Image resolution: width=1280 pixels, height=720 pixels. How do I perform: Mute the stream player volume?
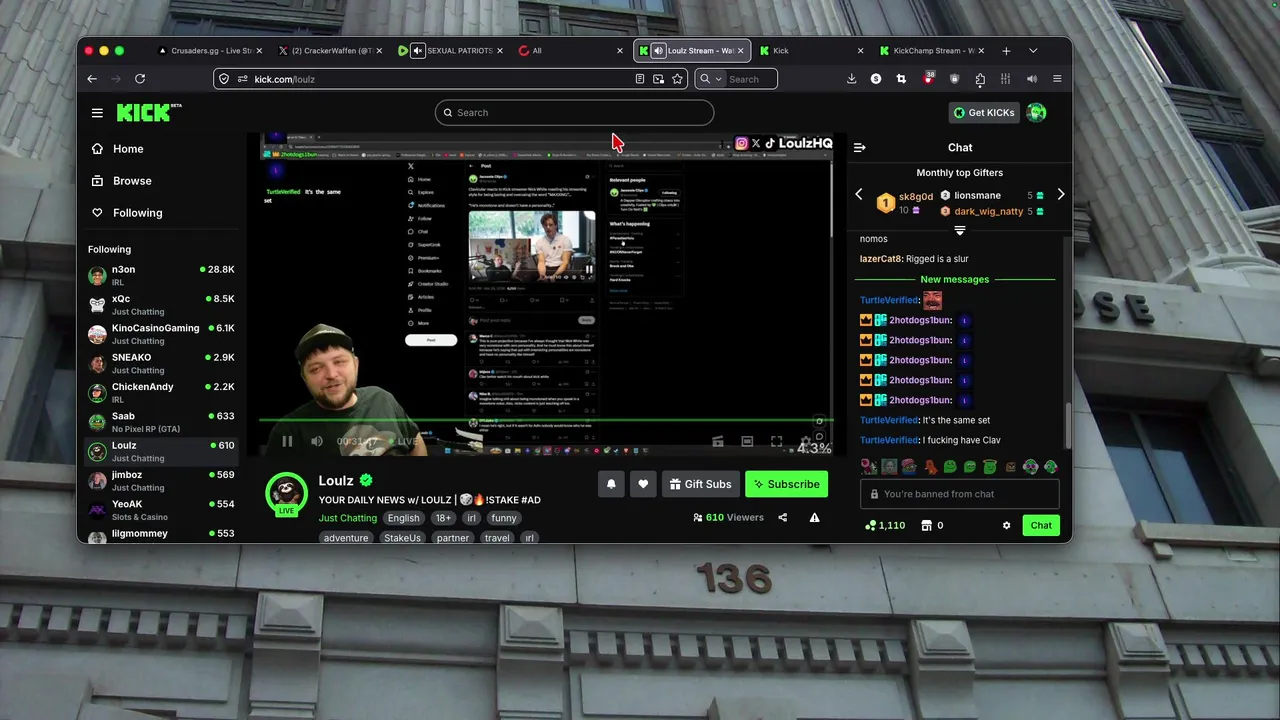(x=317, y=441)
